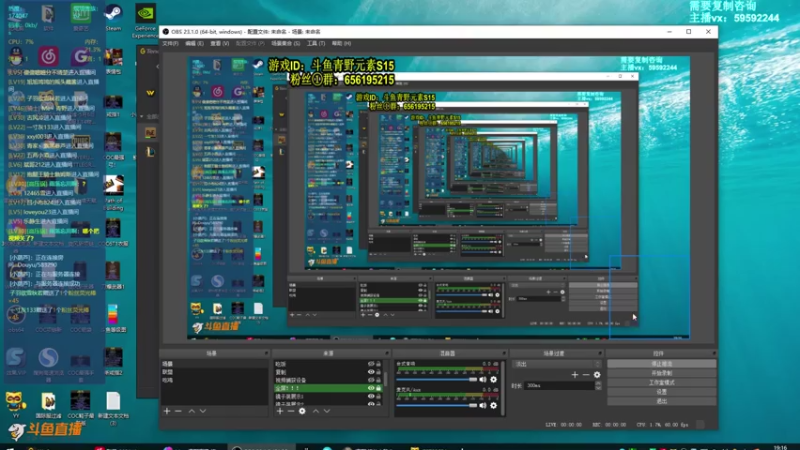Toggle lock on the second source row
The image size is (800, 450).
(379, 372)
